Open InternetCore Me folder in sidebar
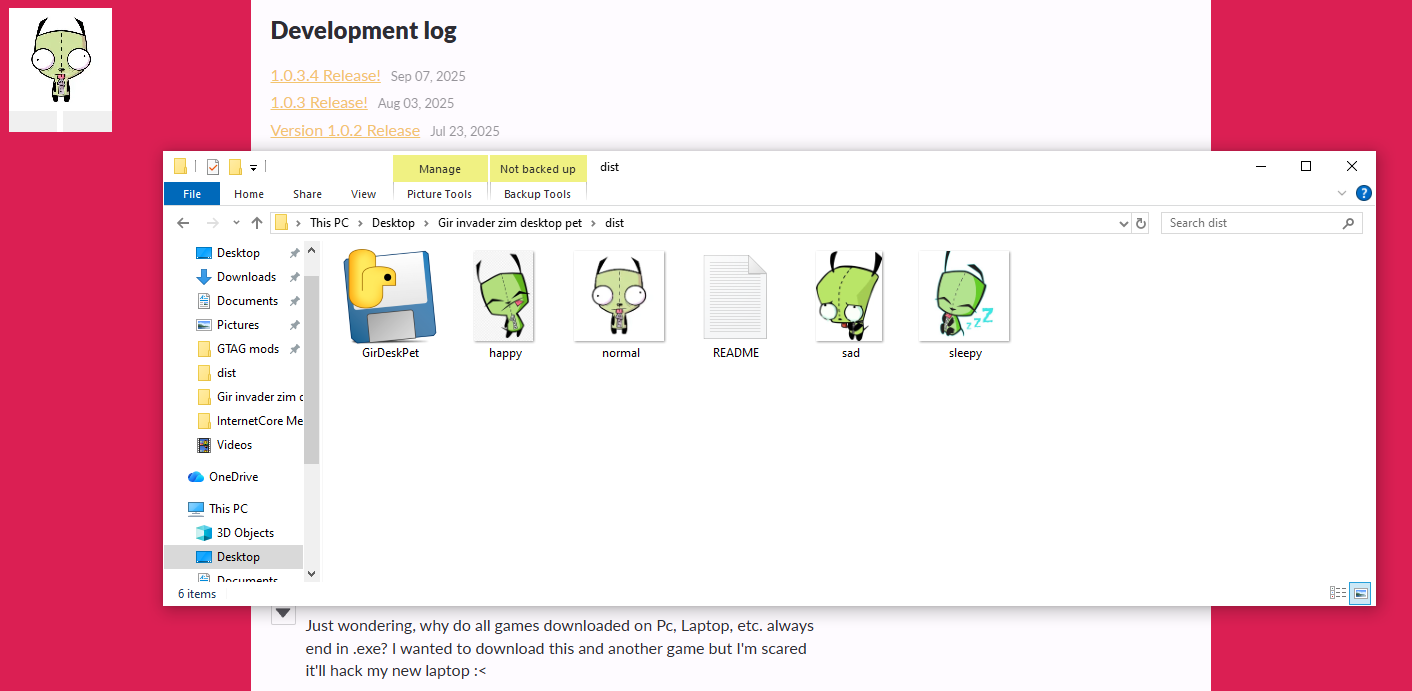1412x691 pixels. 250,421
